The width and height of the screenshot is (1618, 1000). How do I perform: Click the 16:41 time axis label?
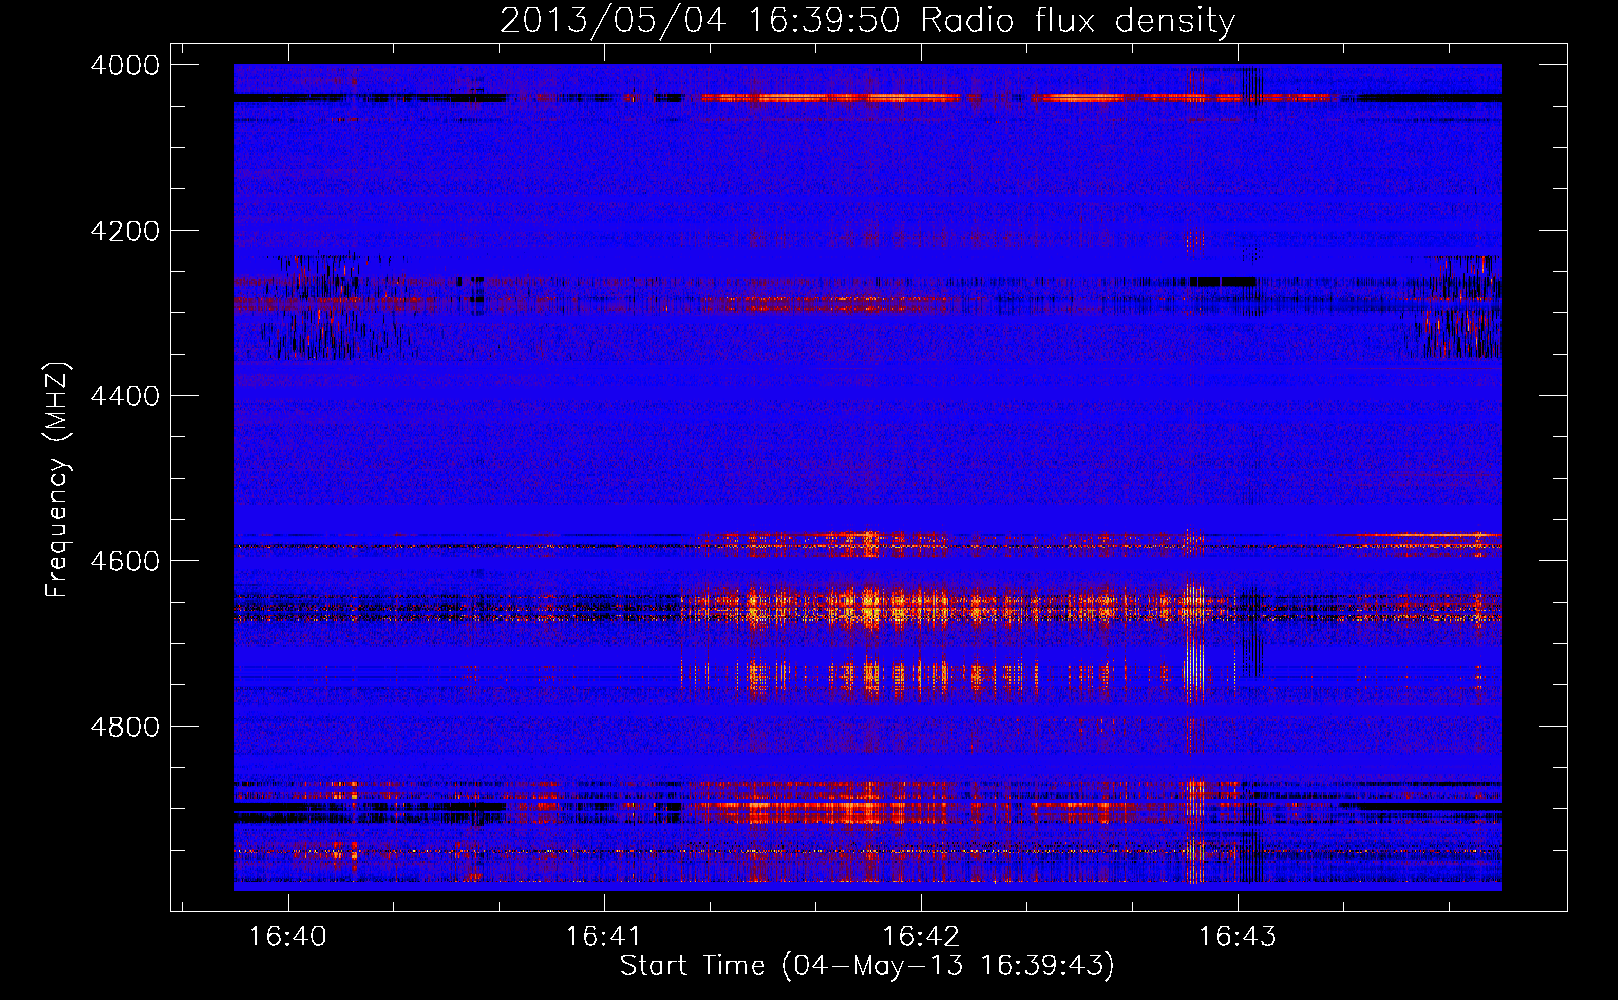603,936
